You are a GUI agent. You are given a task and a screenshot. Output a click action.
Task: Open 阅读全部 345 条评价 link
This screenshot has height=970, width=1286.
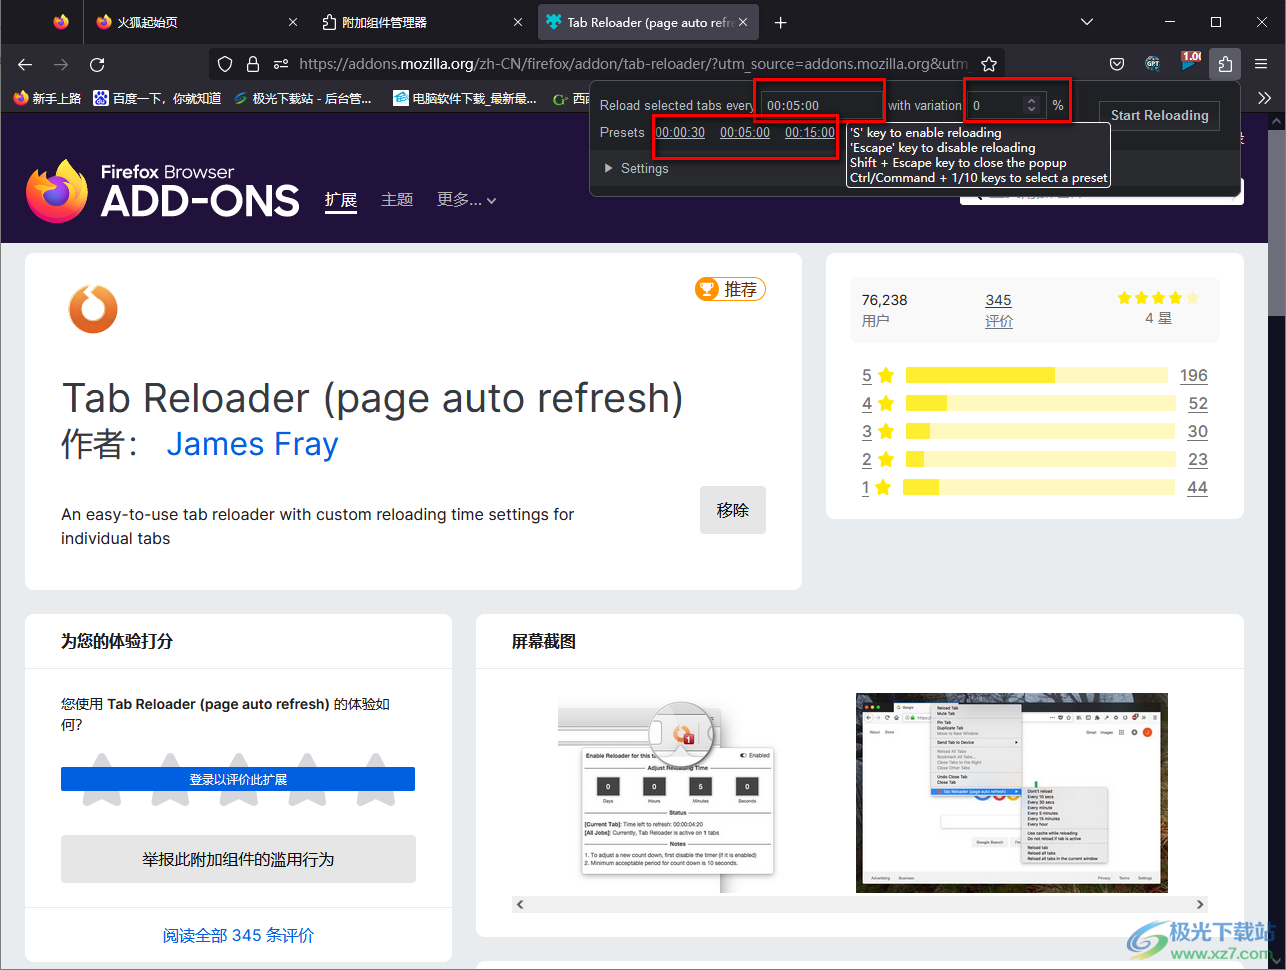click(x=238, y=936)
